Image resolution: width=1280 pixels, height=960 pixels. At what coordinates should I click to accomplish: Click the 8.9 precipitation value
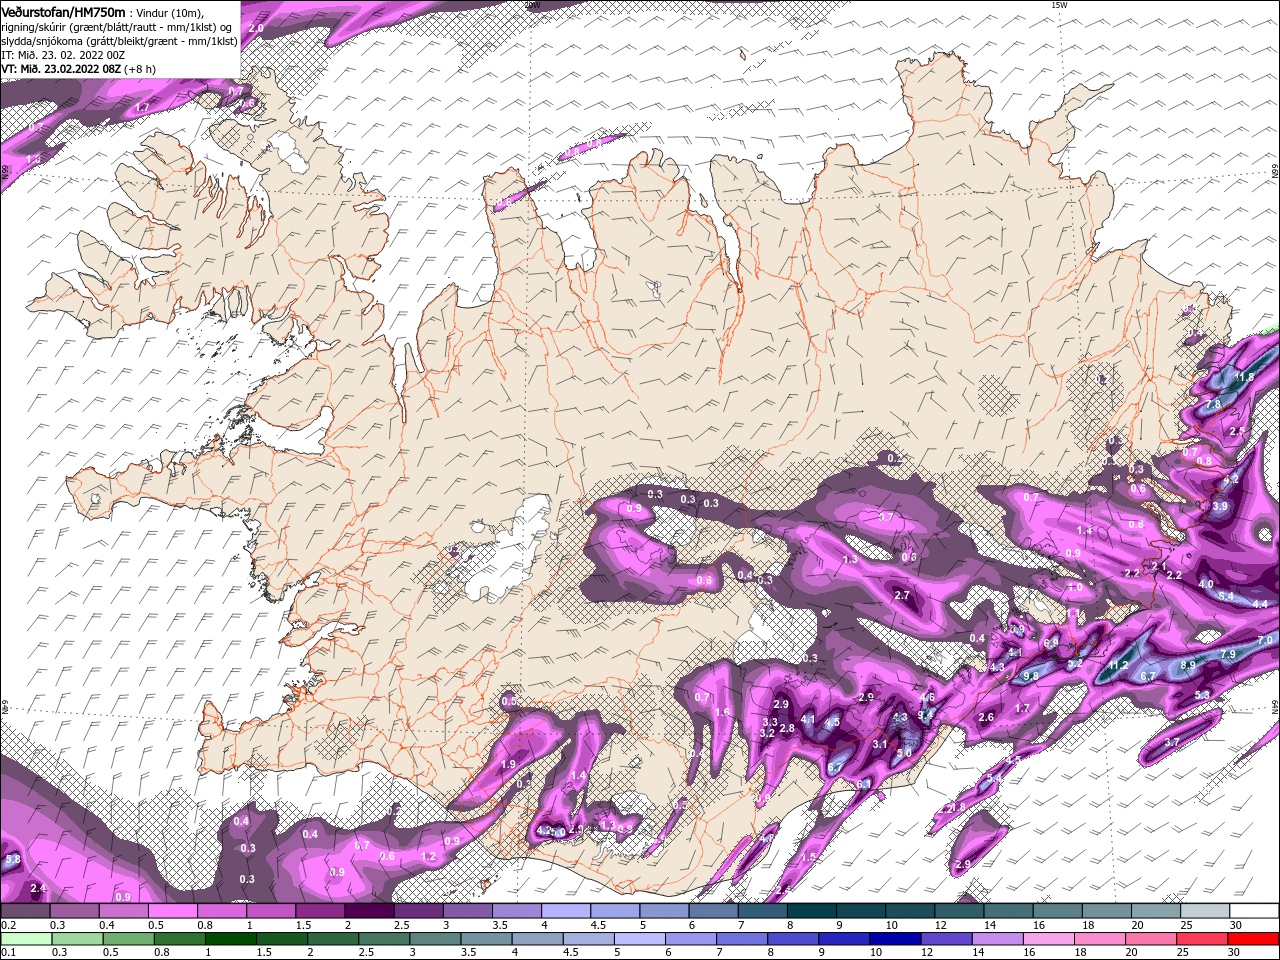[1188, 665]
